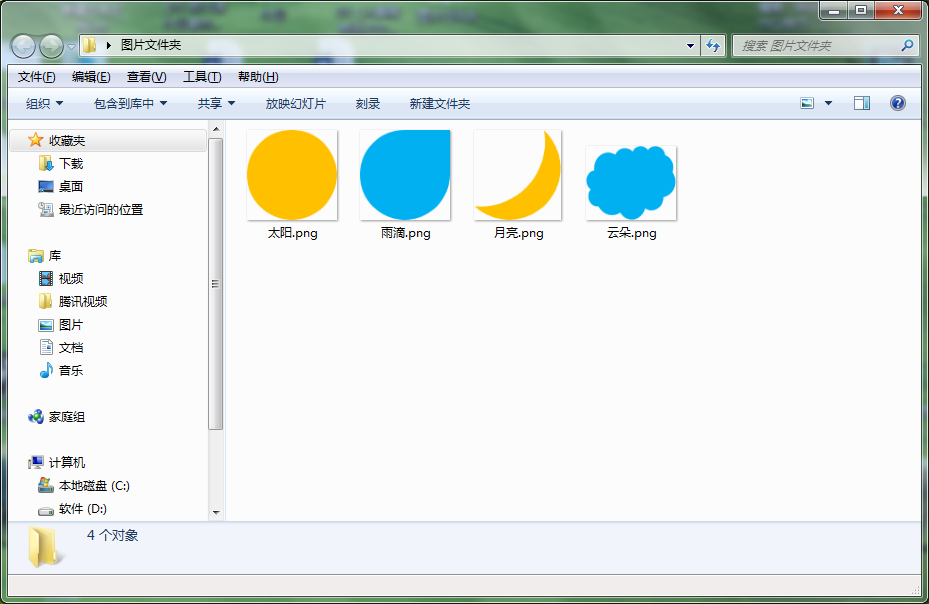The height and width of the screenshot is (604, 929).
Task: Open the 工具(T) menu
Action: tap(202, 77)
